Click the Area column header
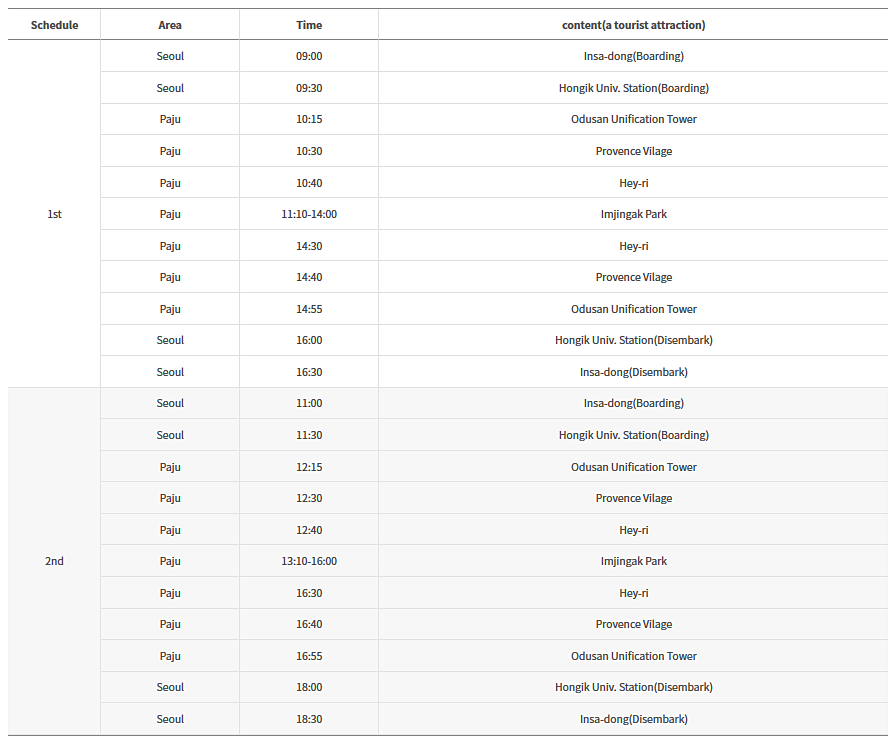896x742 pixels. tap(170, 25)
